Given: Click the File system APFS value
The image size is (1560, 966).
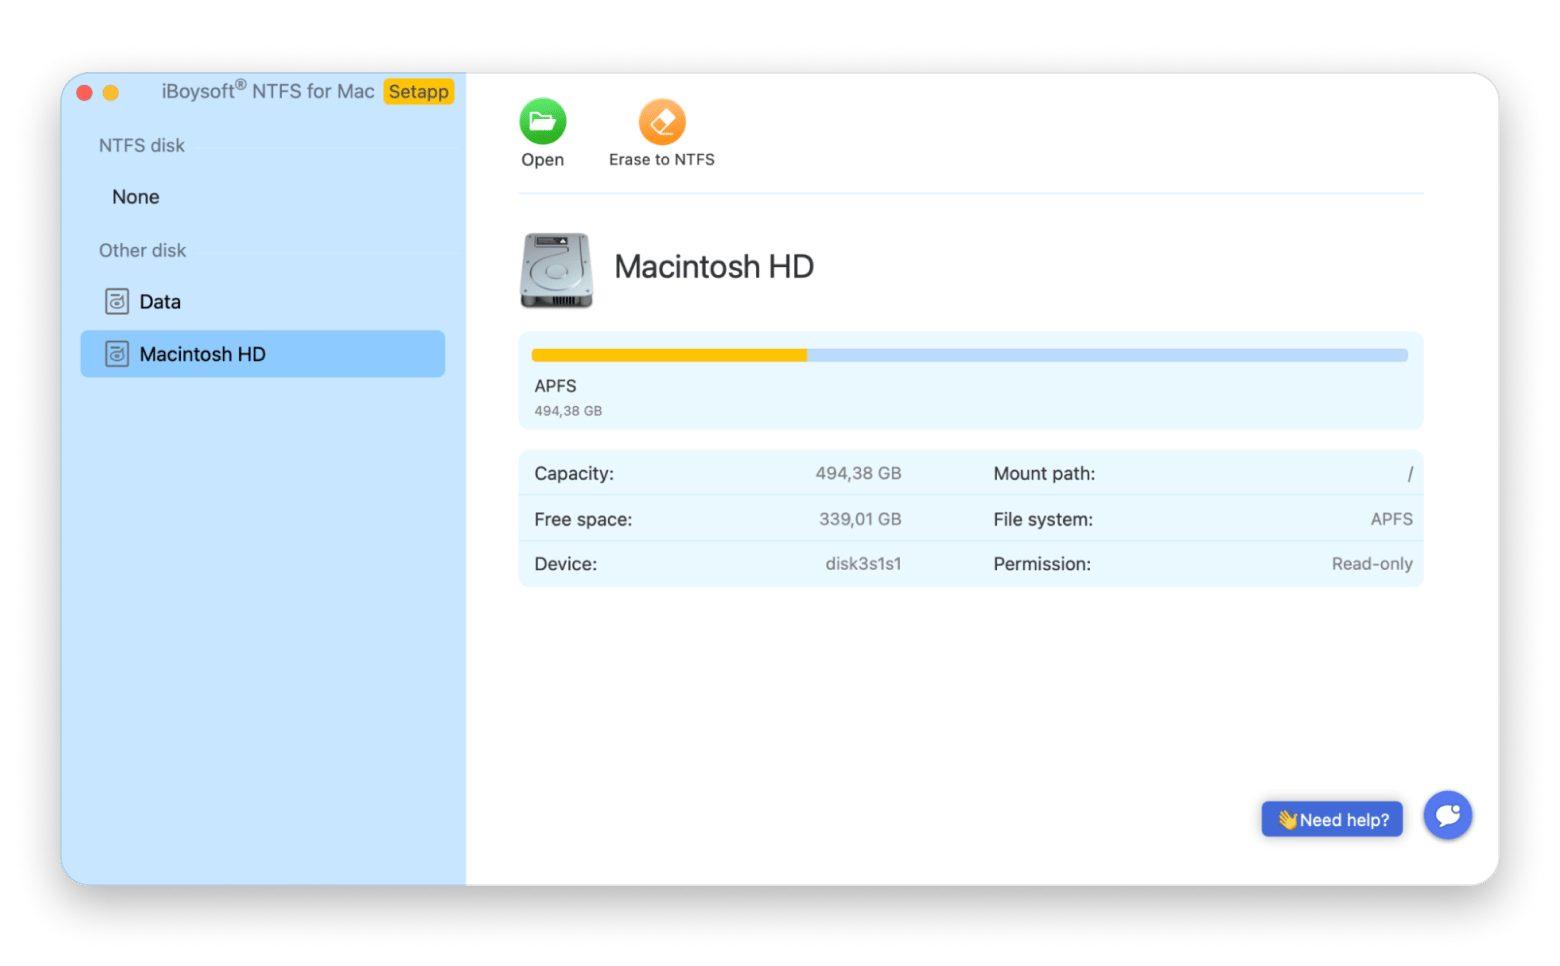Looking at the screenshot, I should 1390,519.
